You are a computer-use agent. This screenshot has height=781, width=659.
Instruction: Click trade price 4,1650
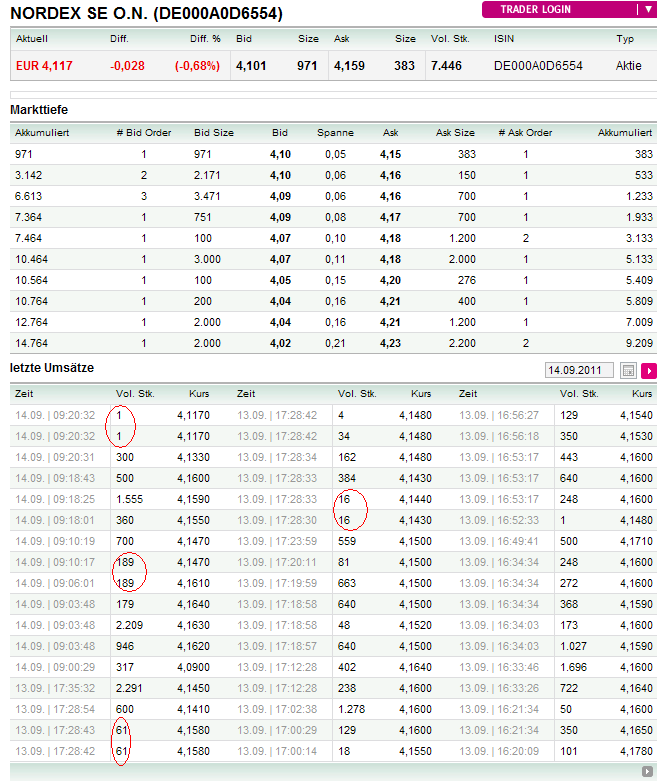(x=637, y=730)
